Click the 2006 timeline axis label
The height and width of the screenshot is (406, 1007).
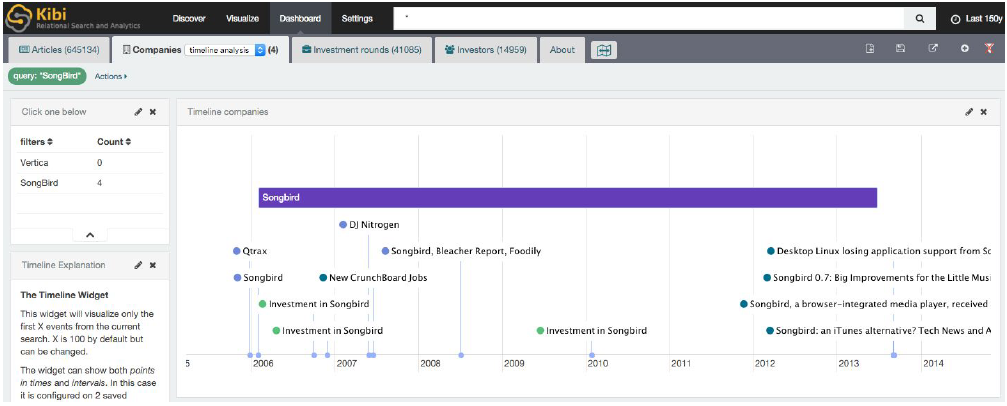point(263,364)
